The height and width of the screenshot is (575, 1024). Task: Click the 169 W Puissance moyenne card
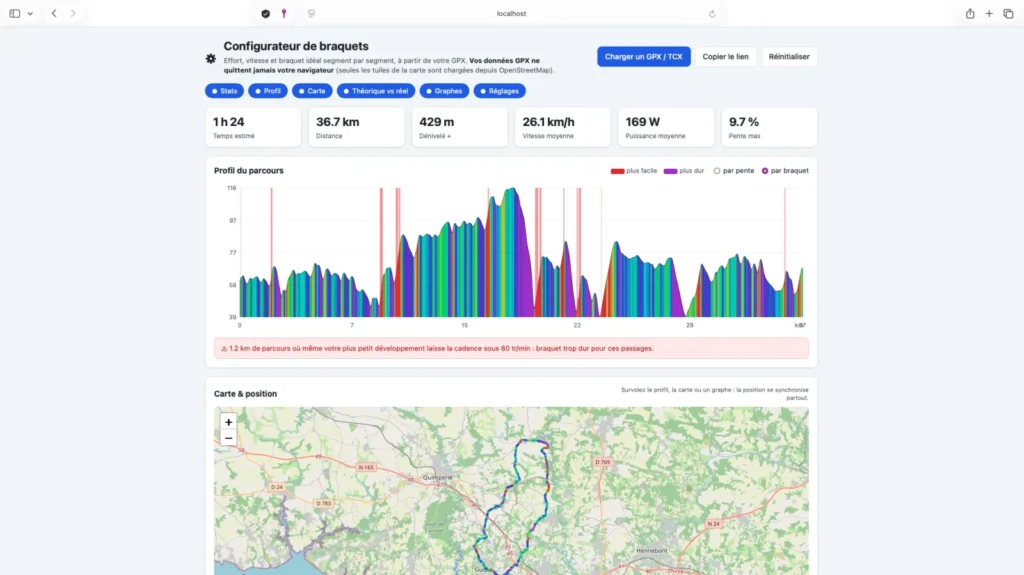click(665, 127)
